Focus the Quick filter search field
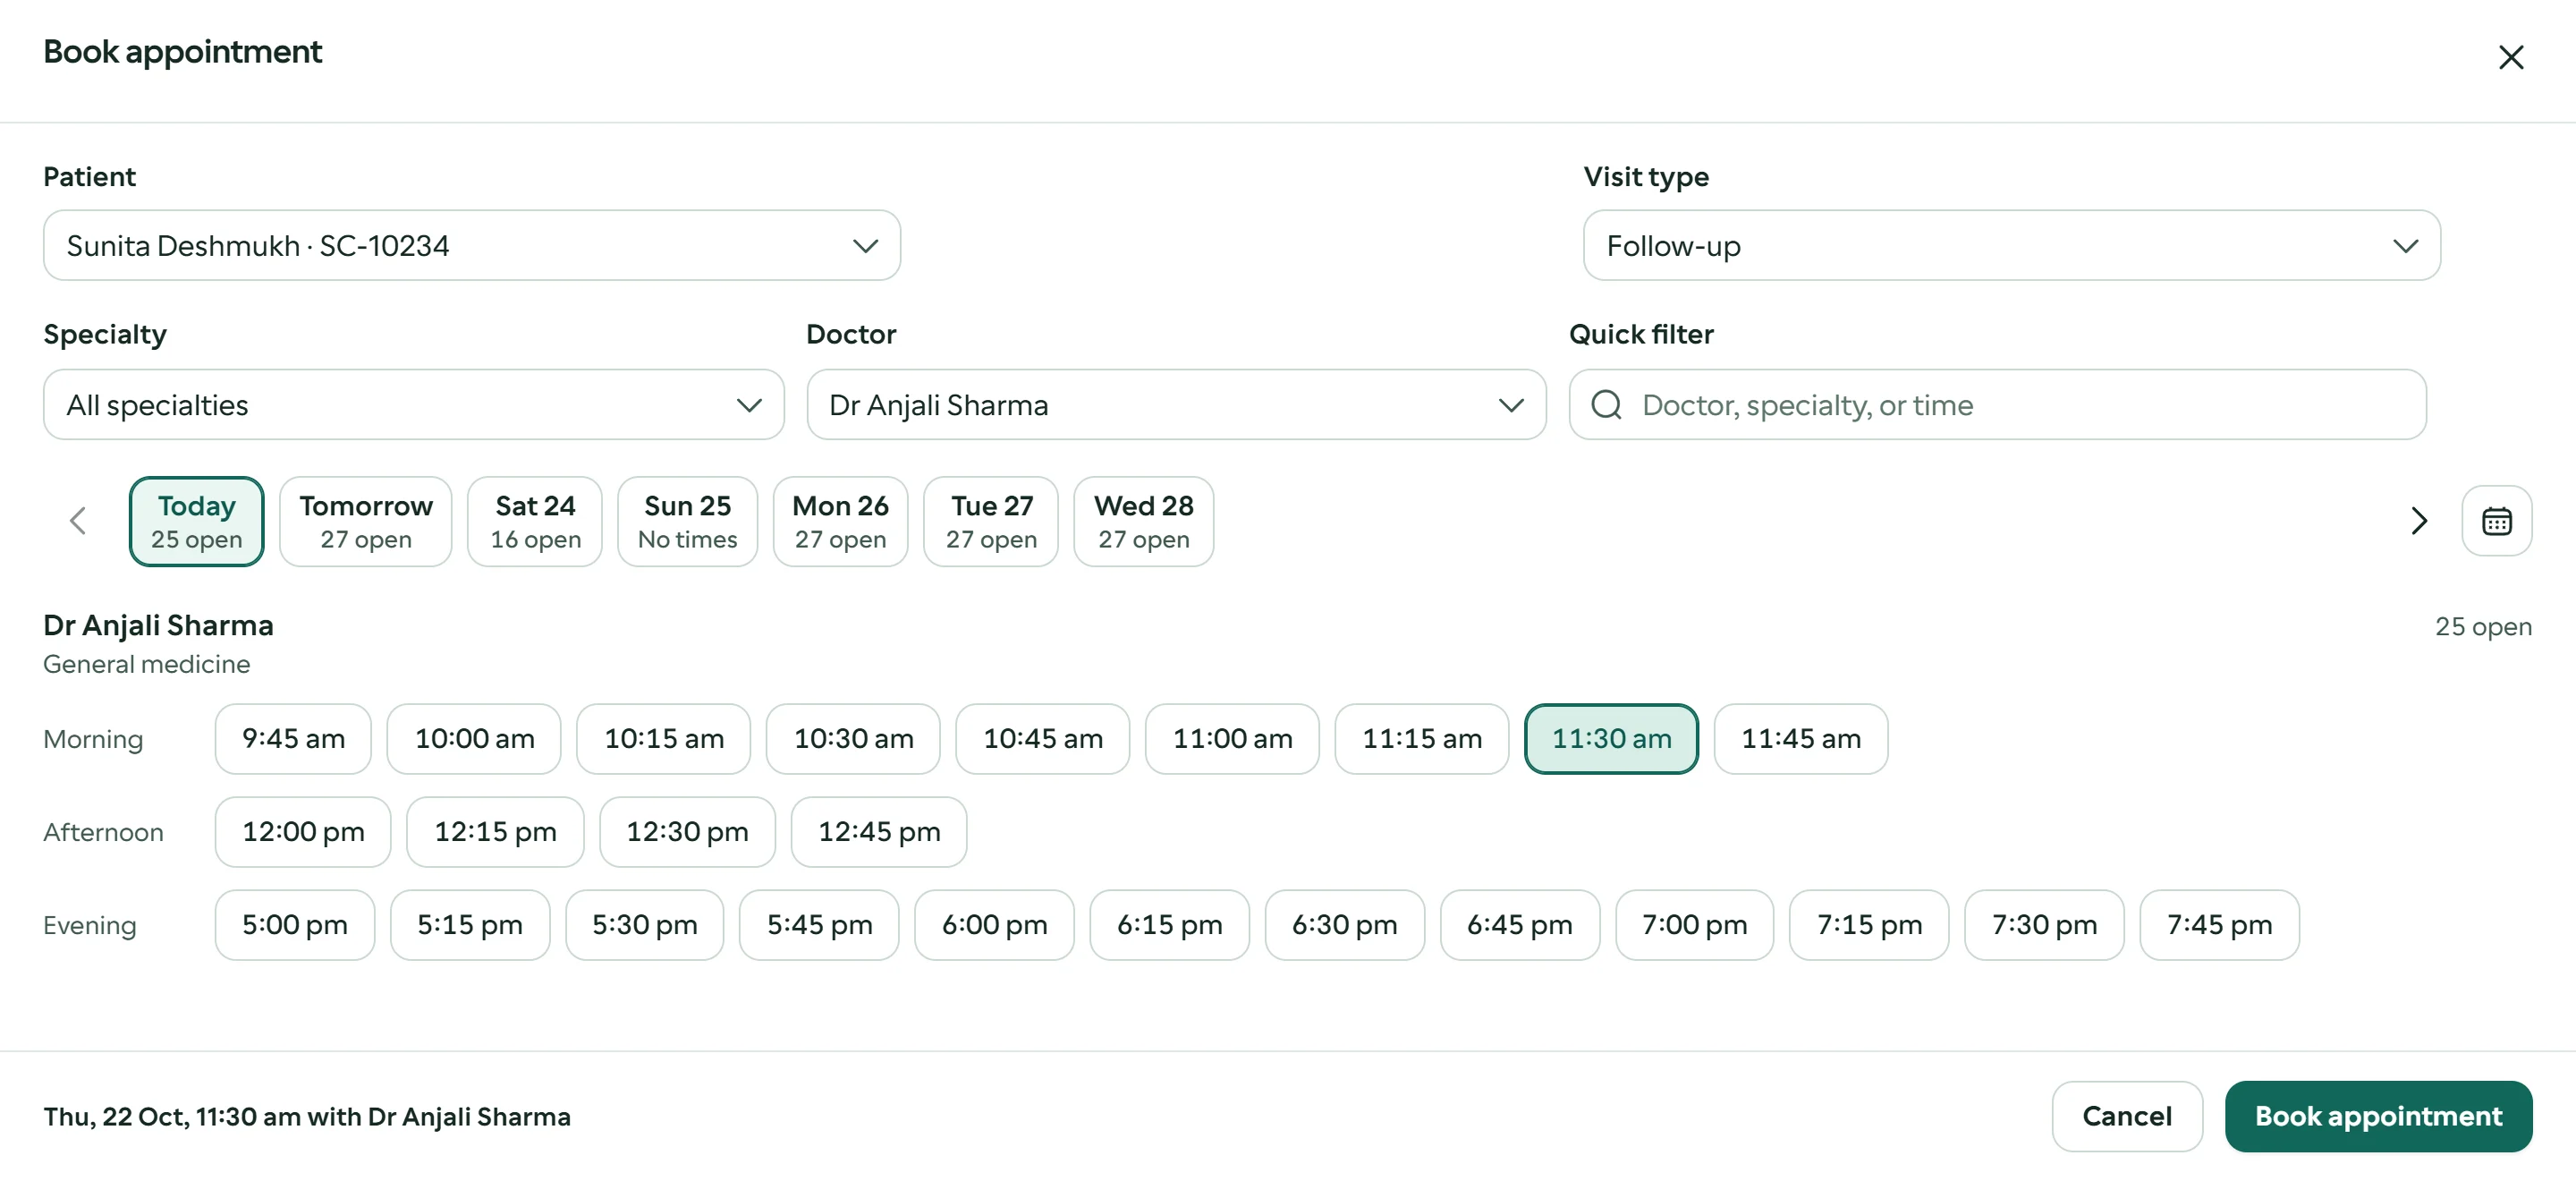The width and height of the screenshot is (2576, 1181). click(1997, 405)
